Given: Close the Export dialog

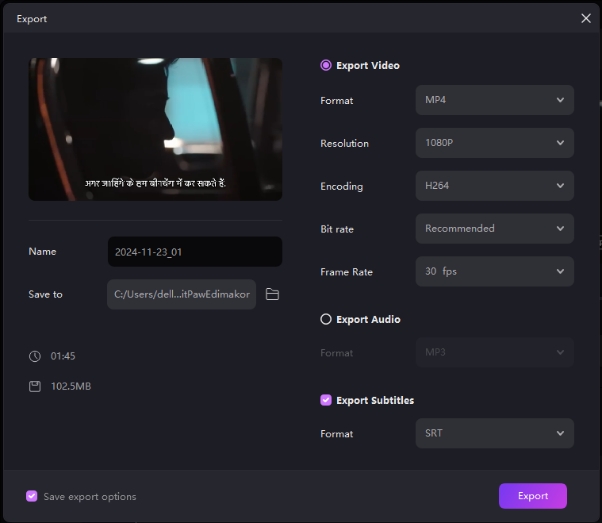Looking at the screenshot, I should (x=586, y=18).
